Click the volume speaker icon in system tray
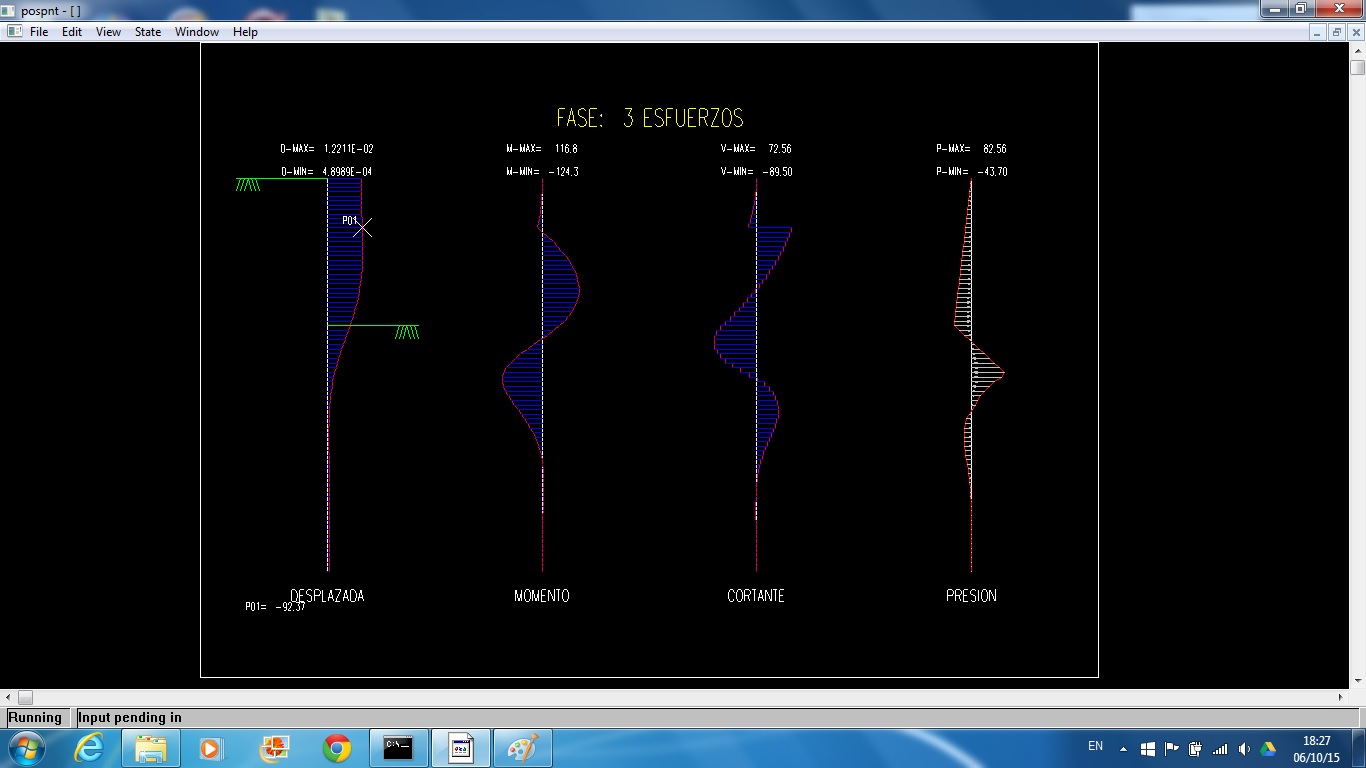The image size is (1366, 768). click(1244, 748)
